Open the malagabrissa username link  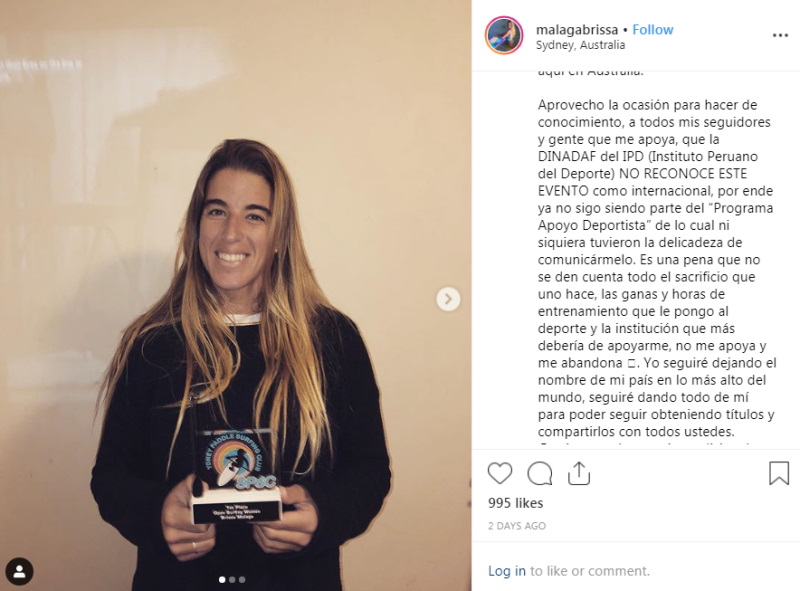[577, 30]
